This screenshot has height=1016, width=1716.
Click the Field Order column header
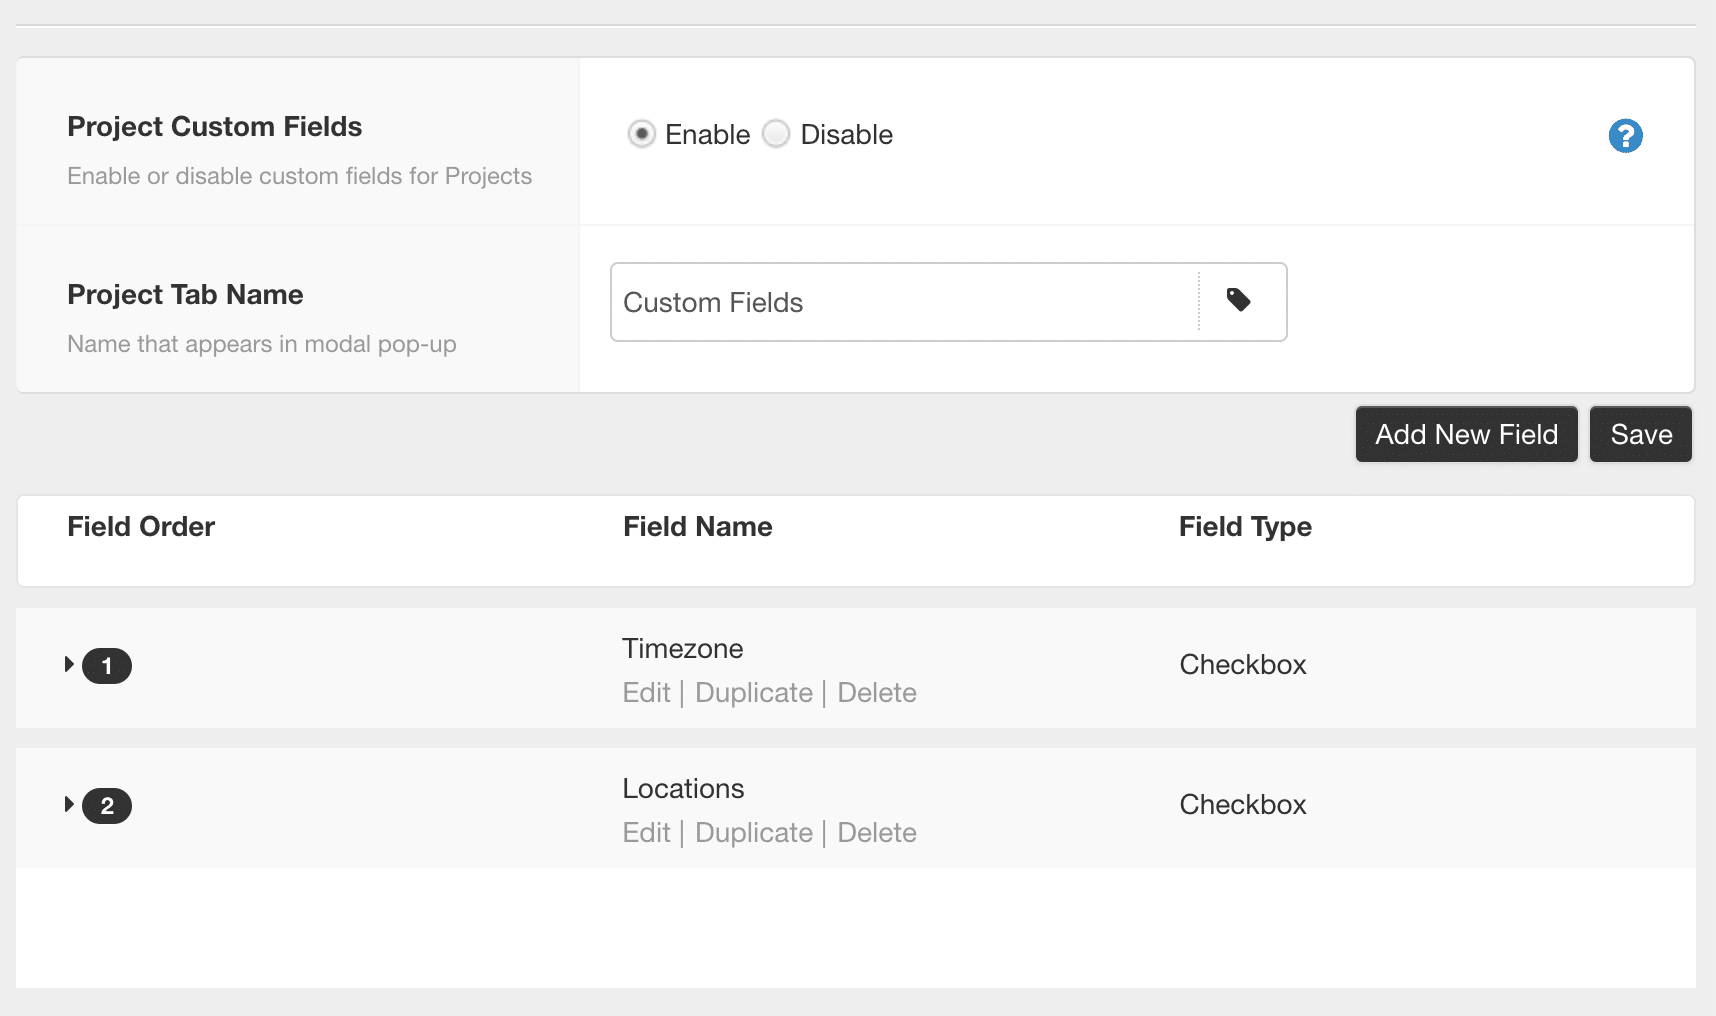141,526
